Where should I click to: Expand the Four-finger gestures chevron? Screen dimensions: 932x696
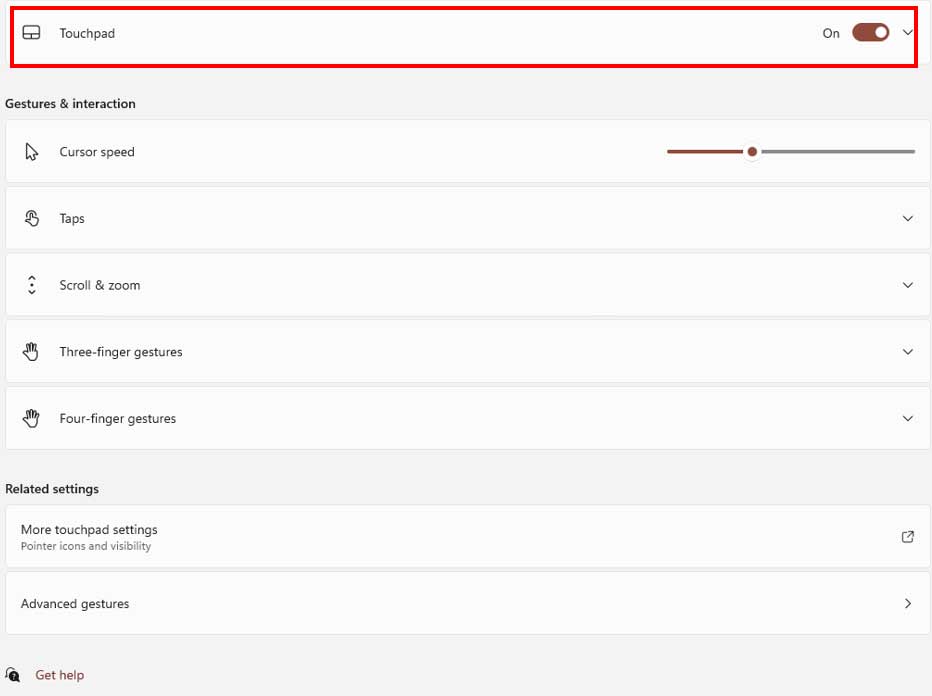click(x=908, y=418)
